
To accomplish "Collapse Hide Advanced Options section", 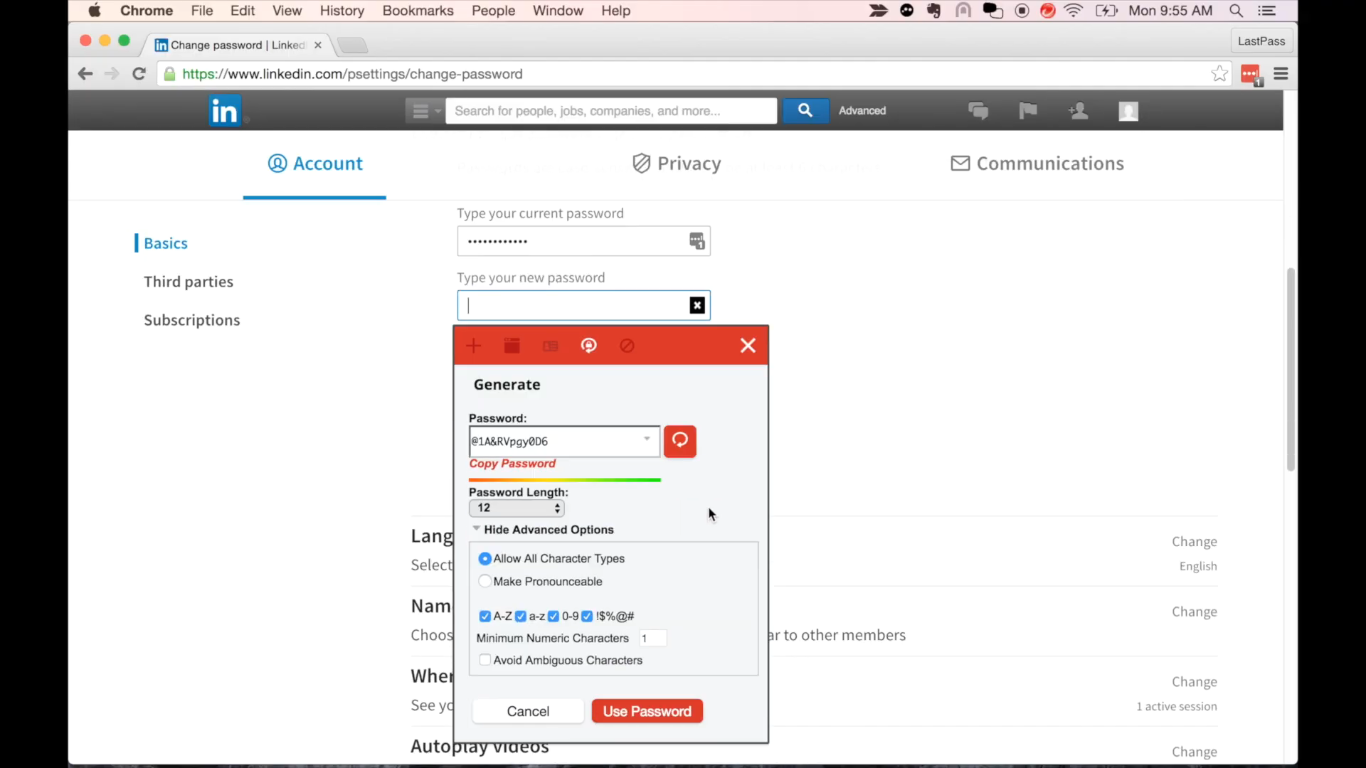I will tap(543, 530).
